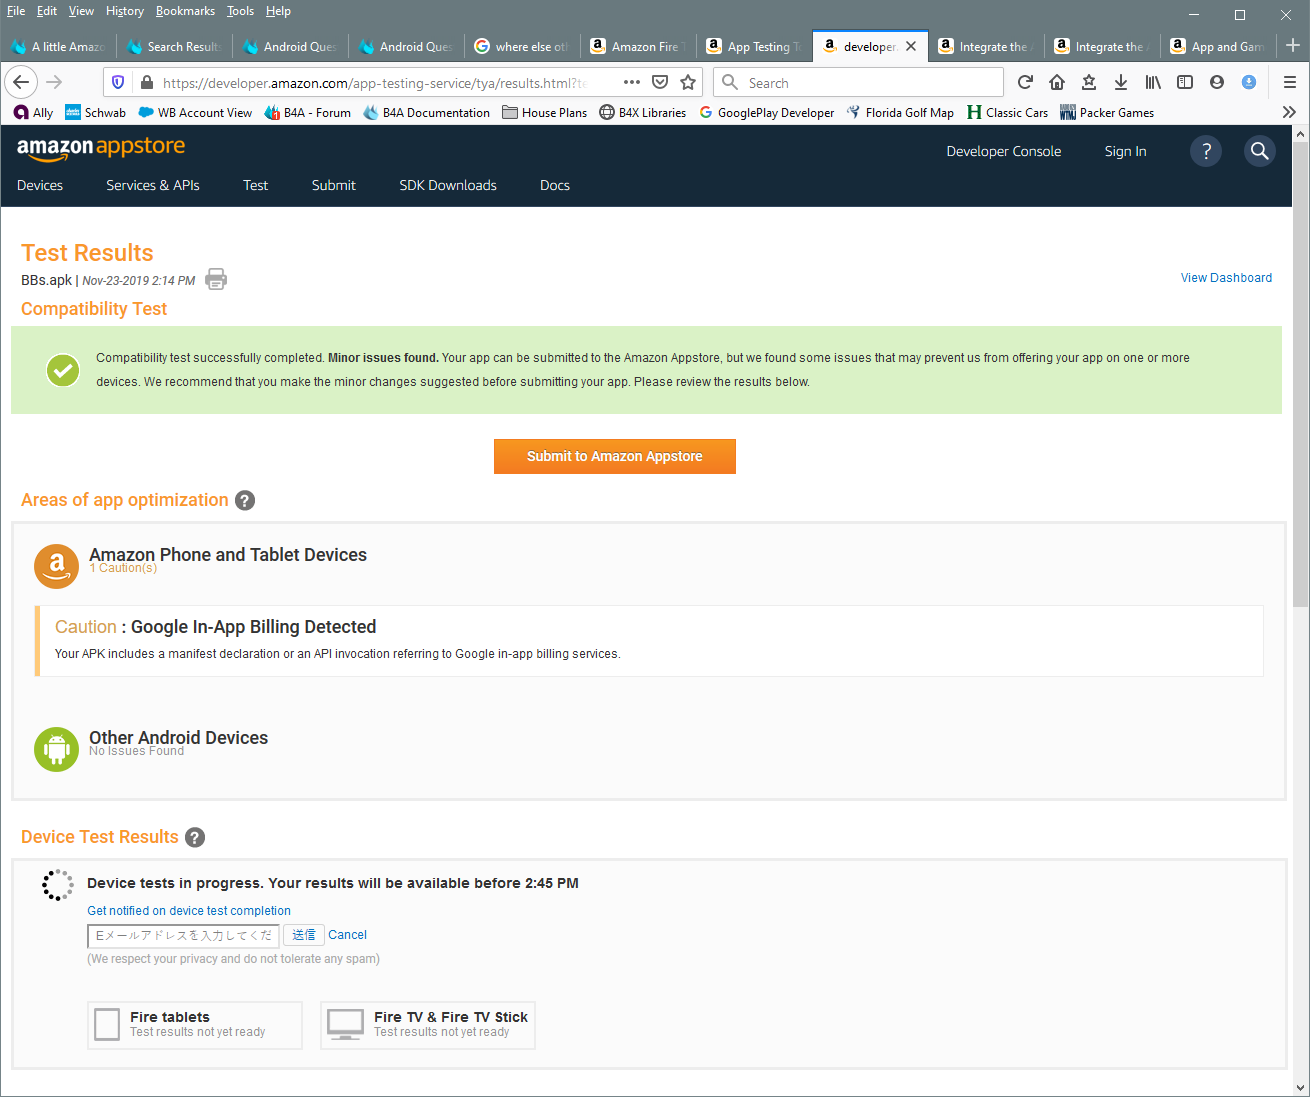Click the orange Amazon devices icon
Image resolution: width=1310 pixels, height=1097 pixels.
tap(56, 566)
